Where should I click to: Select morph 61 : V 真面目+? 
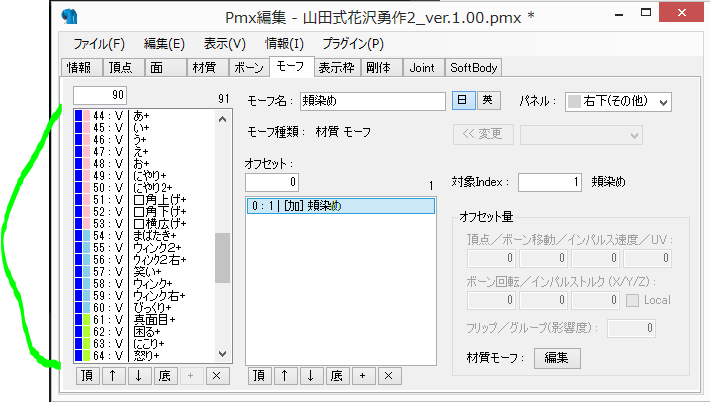click(145, 320)
